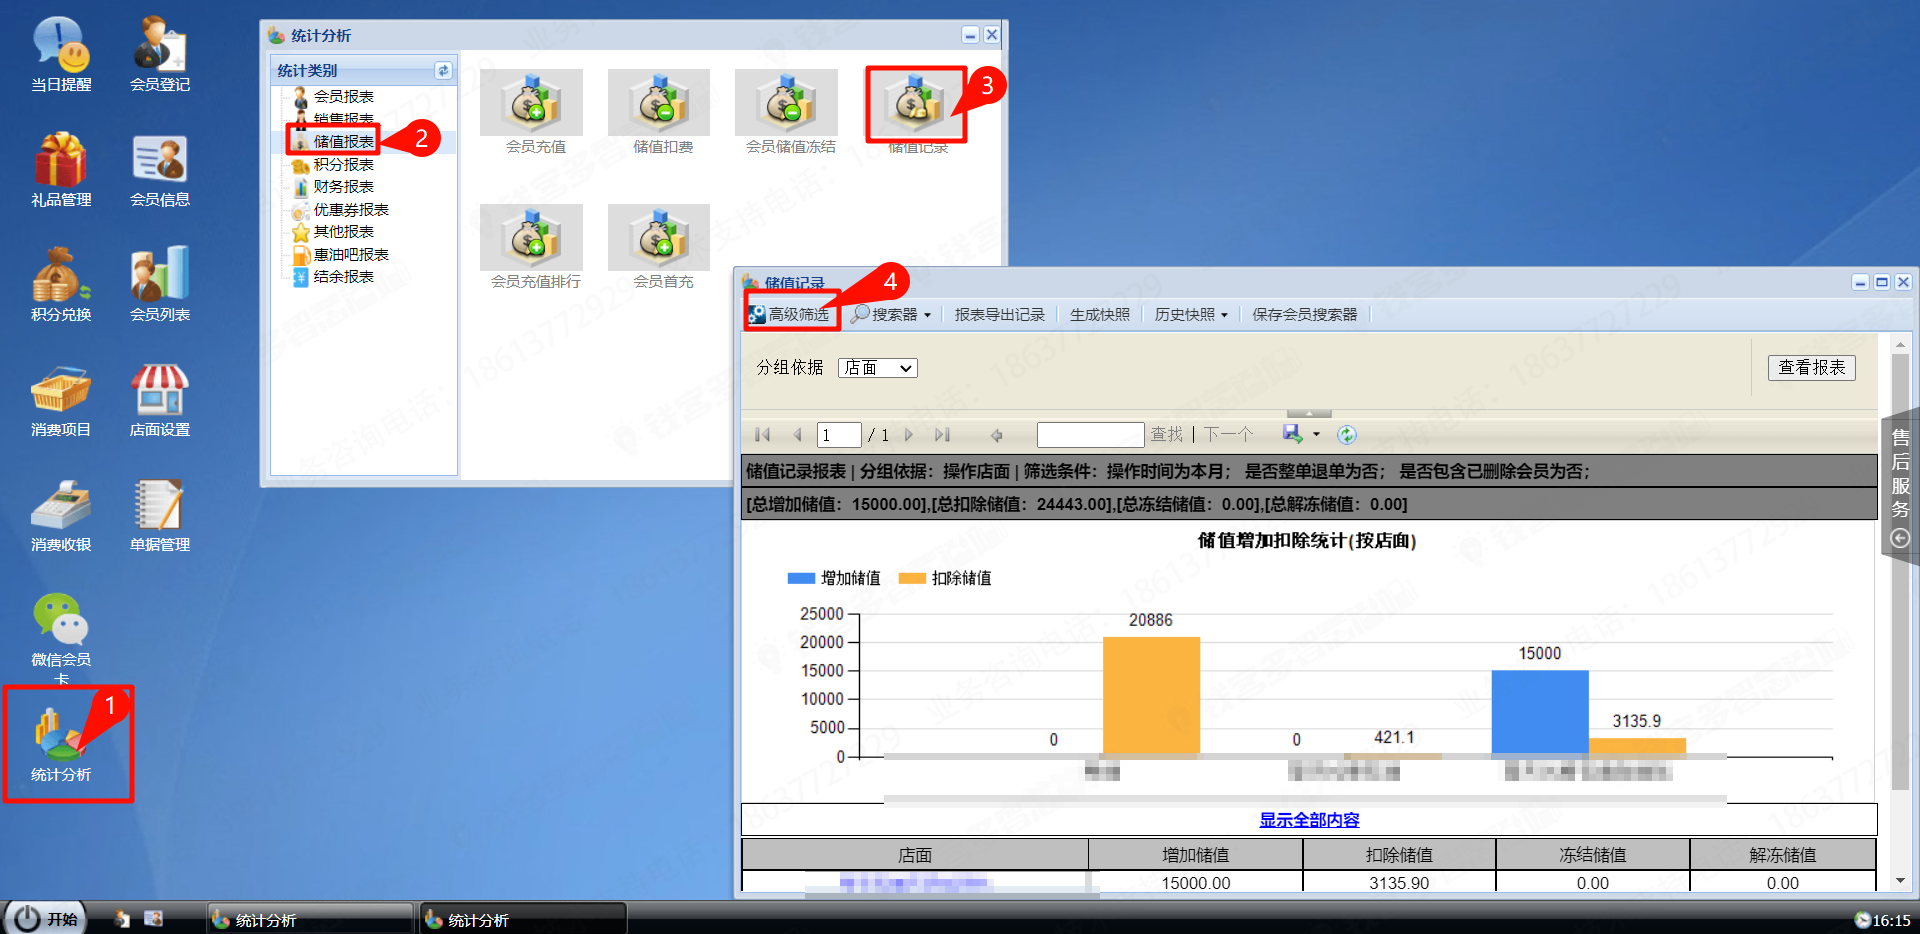Select 财务报表 in the category list
The image size is (1920, 934).
click(343, 187)
